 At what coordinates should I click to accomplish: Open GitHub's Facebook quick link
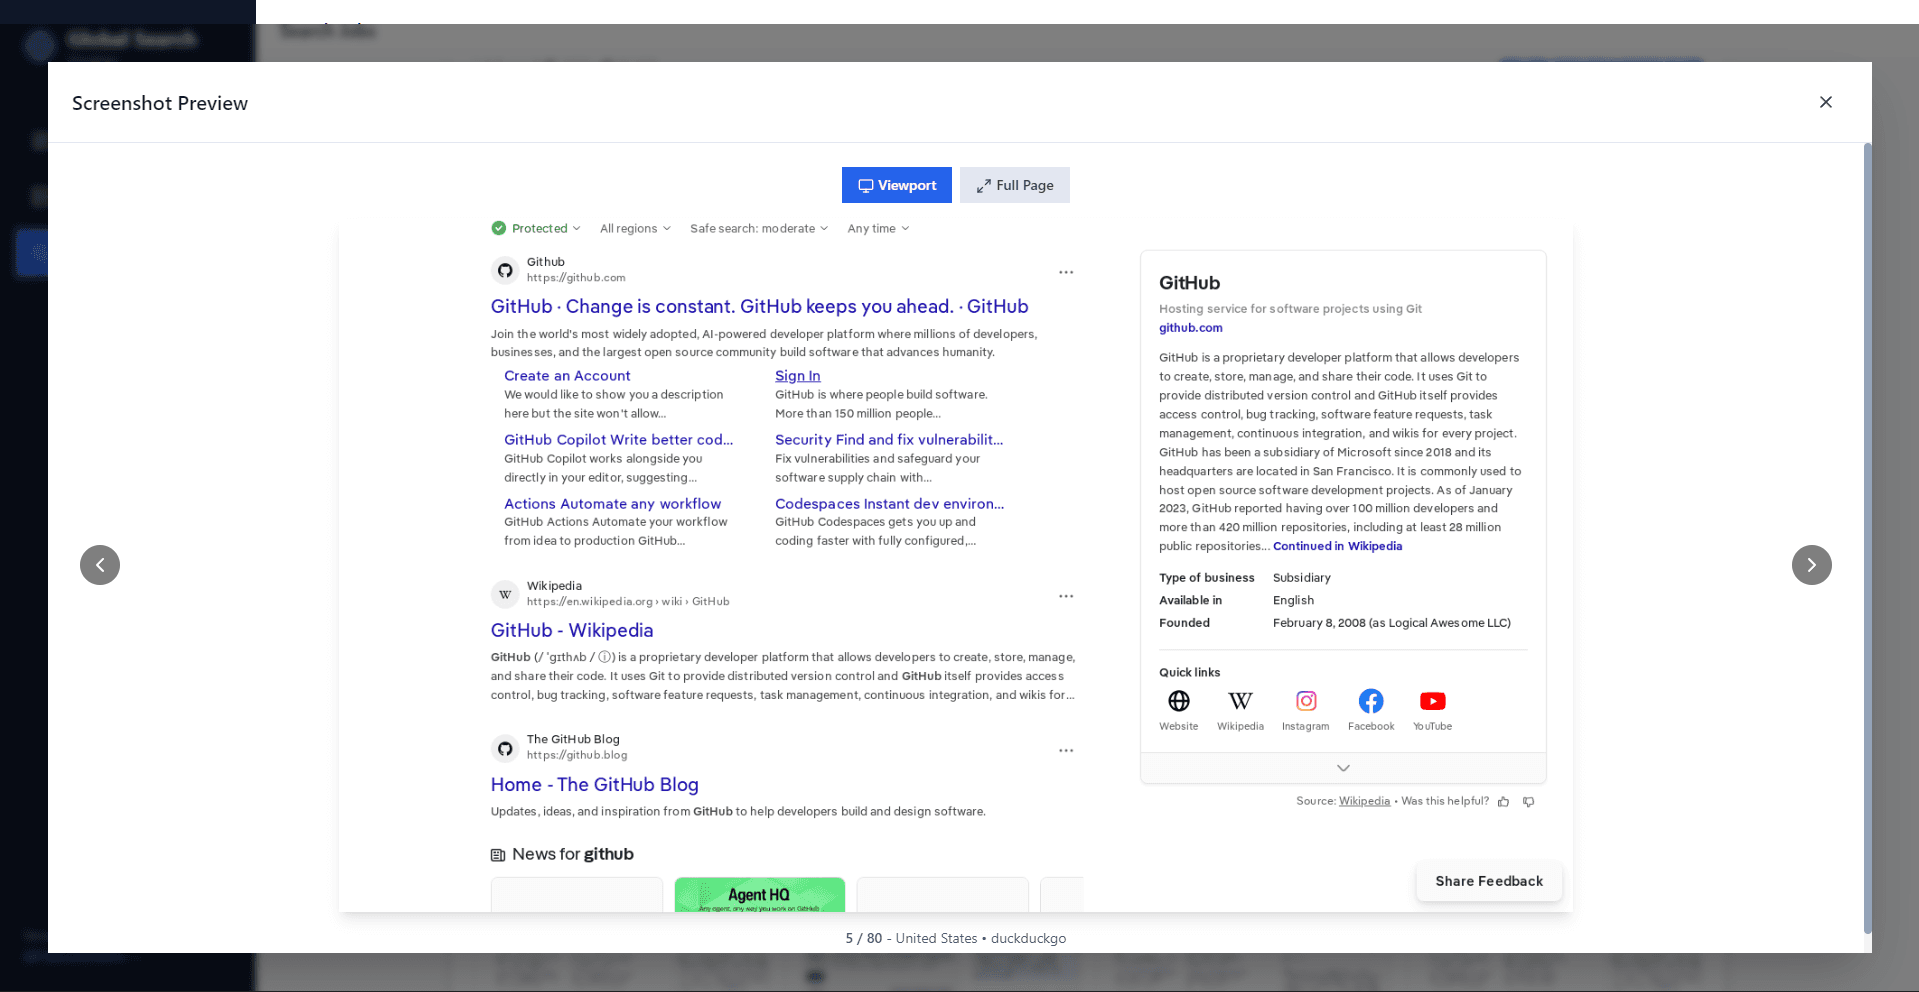(x=1370, y=701)
